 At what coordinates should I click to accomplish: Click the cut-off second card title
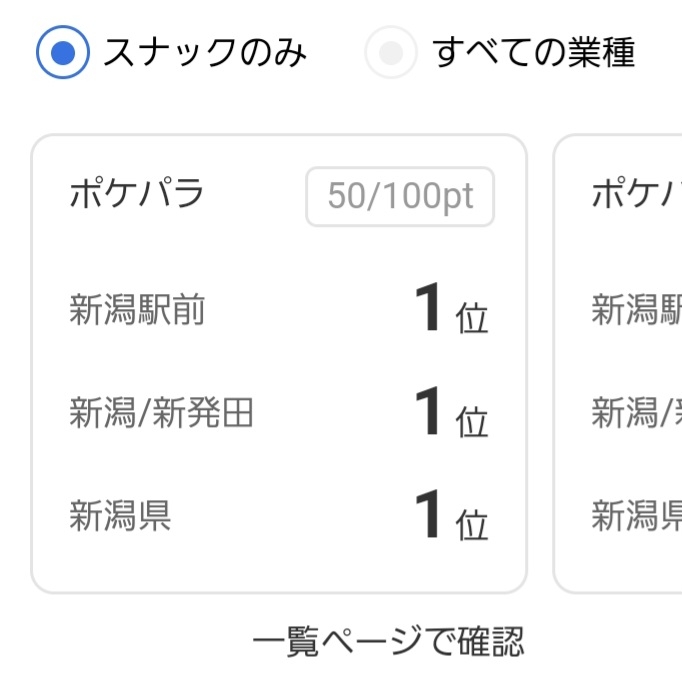click(636, 194)
